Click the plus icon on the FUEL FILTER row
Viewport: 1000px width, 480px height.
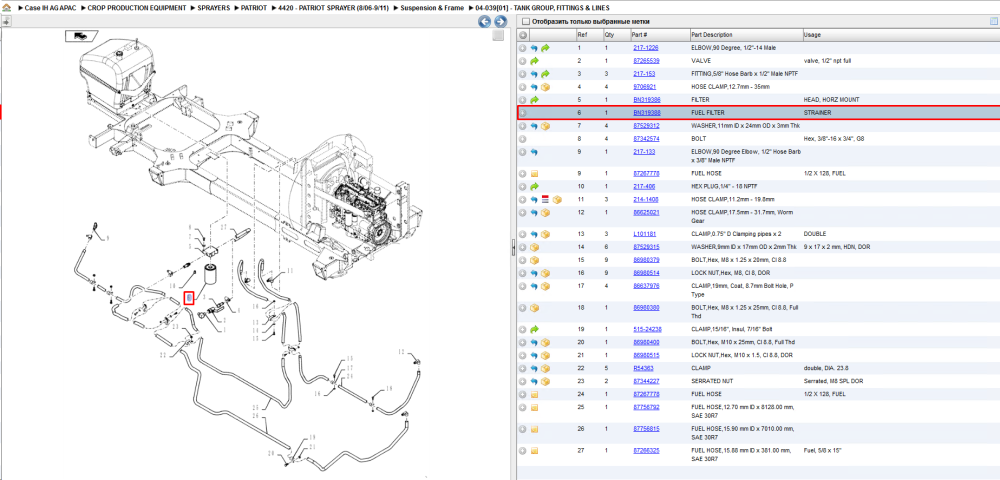pos(523,113)
